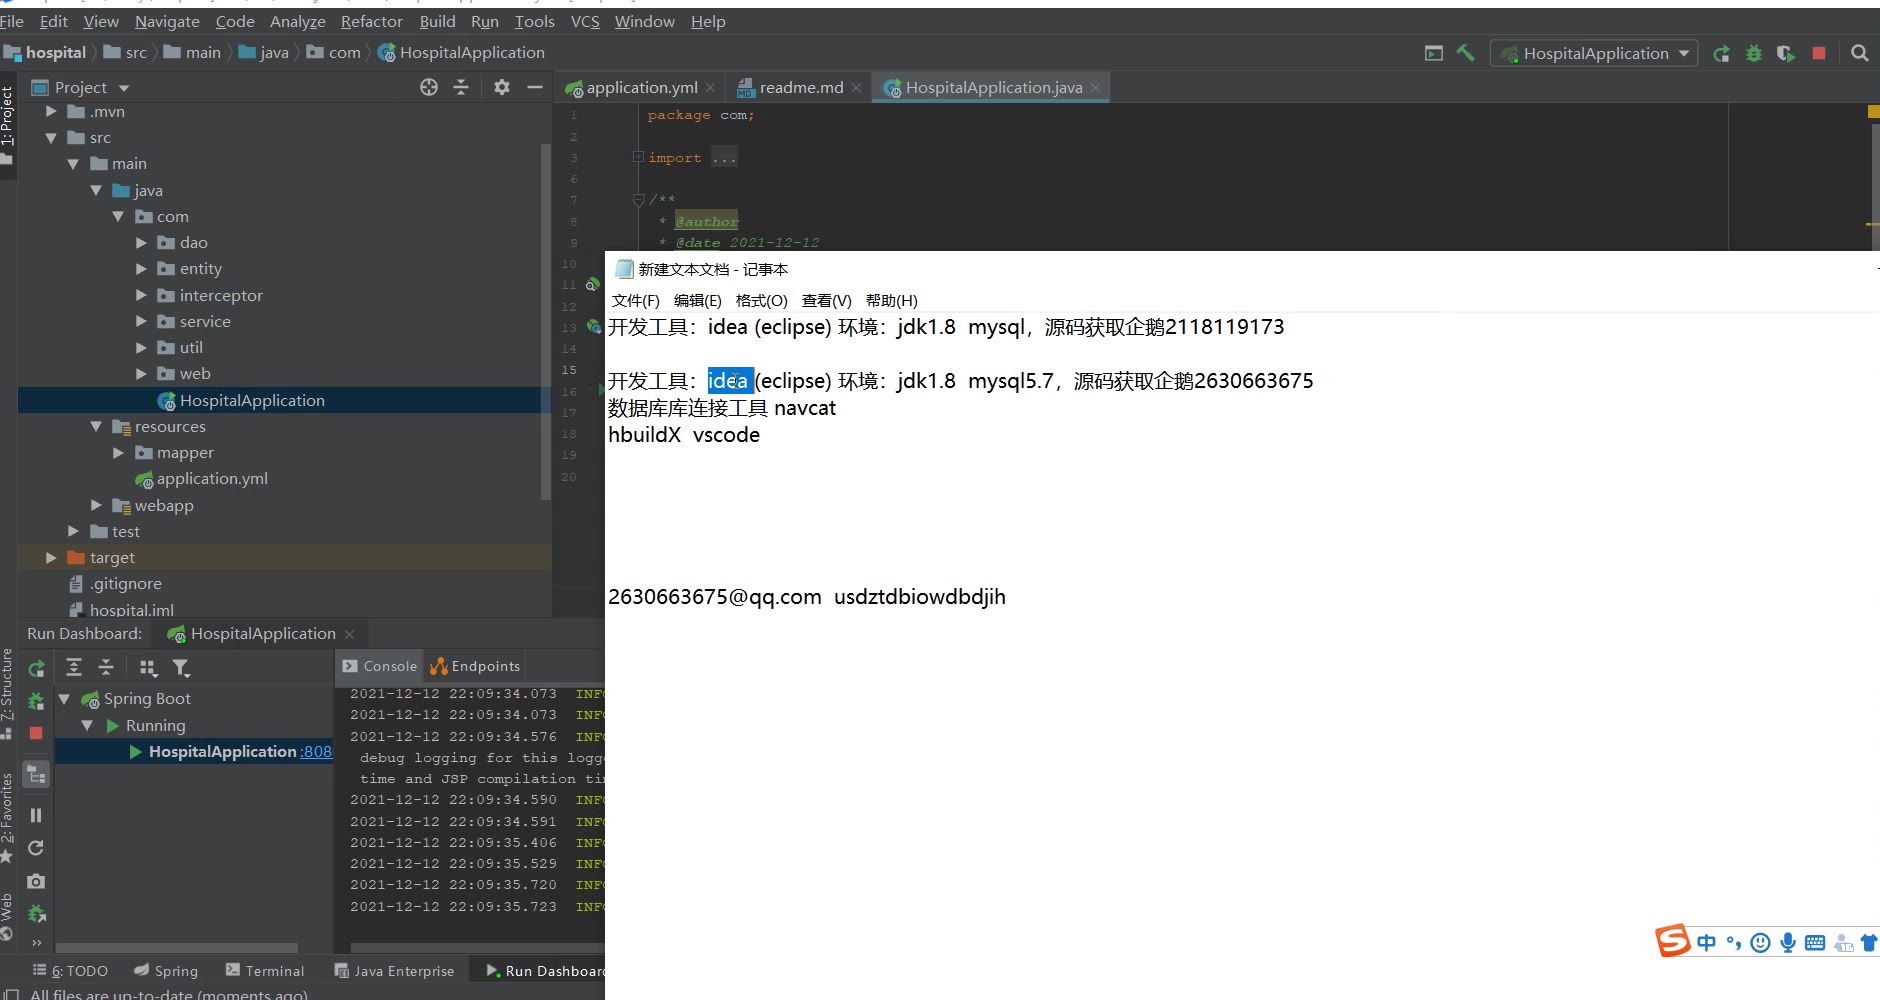
Task: Expand the target folder
Action: click(x=51, y=557)
